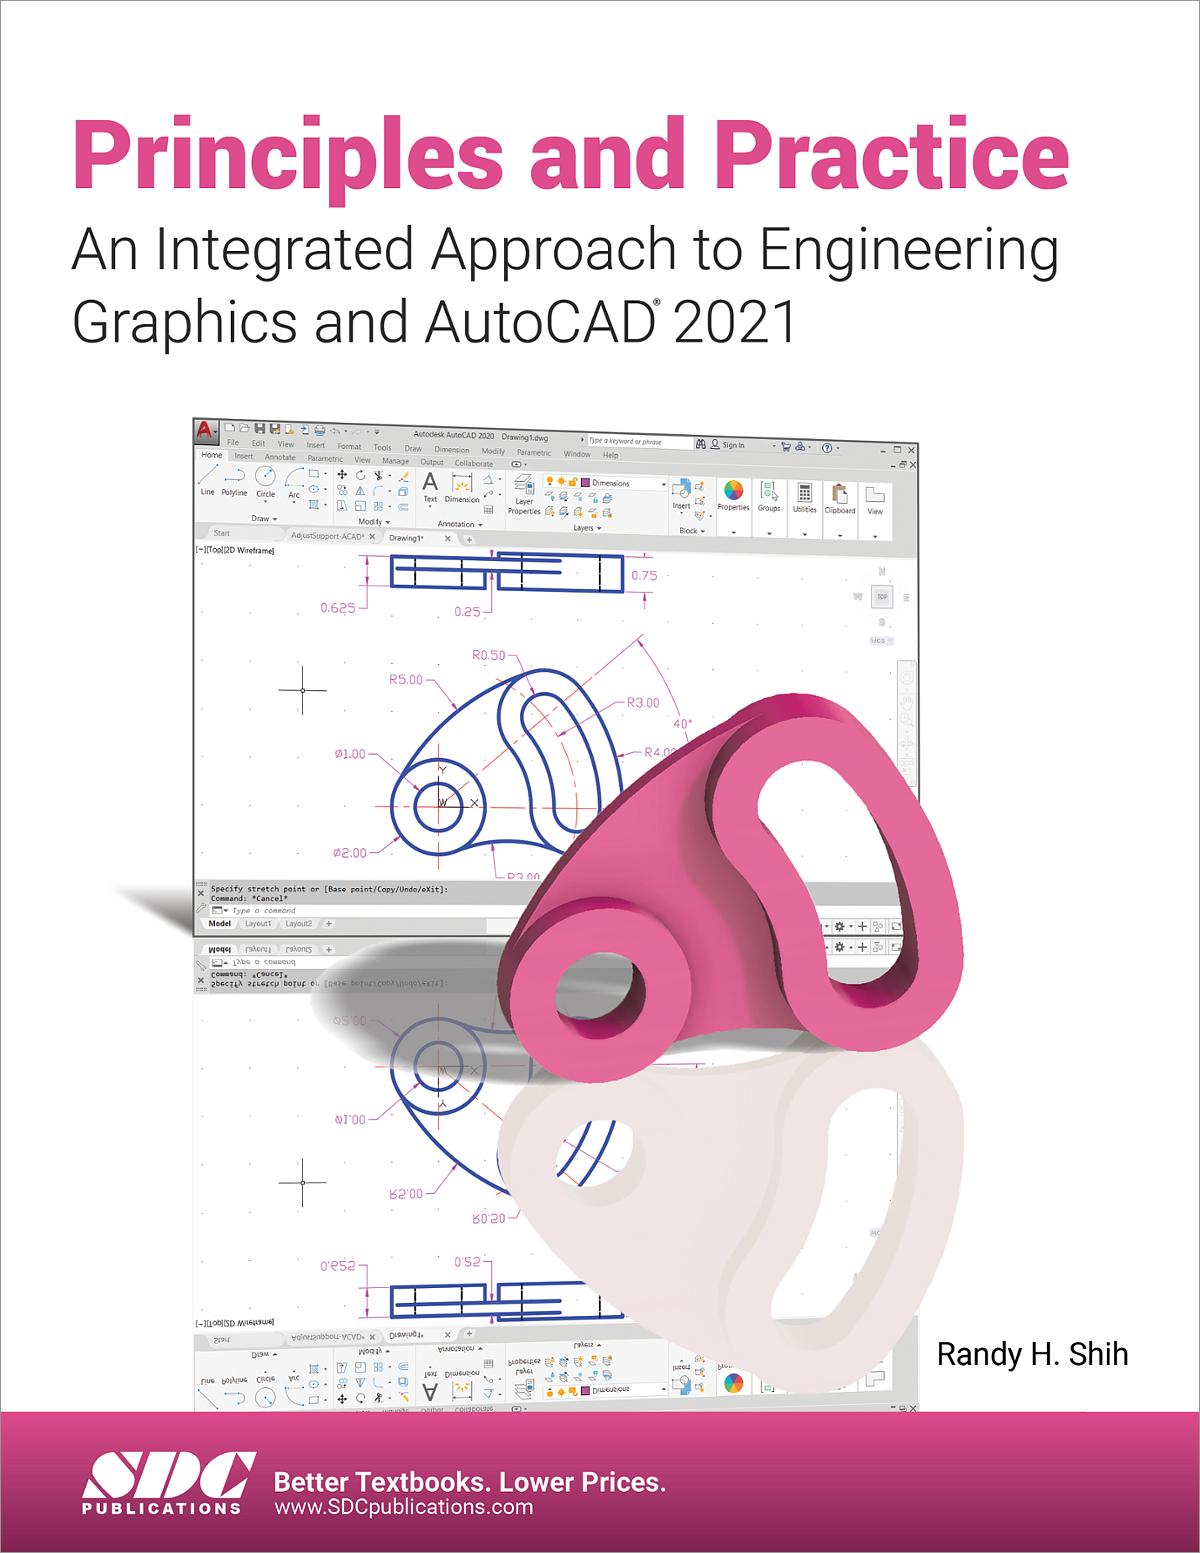The width and height of the screenshot is (1200, 1553).
Task: Switch to the Layout1 tab
Action: [x=257, y=923]
